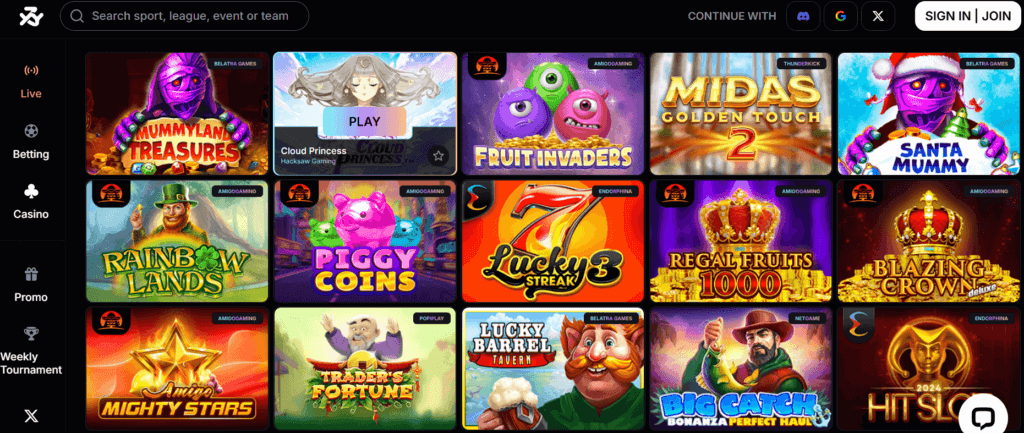
Task: Continue with Google icon
Action: [840, 16]
